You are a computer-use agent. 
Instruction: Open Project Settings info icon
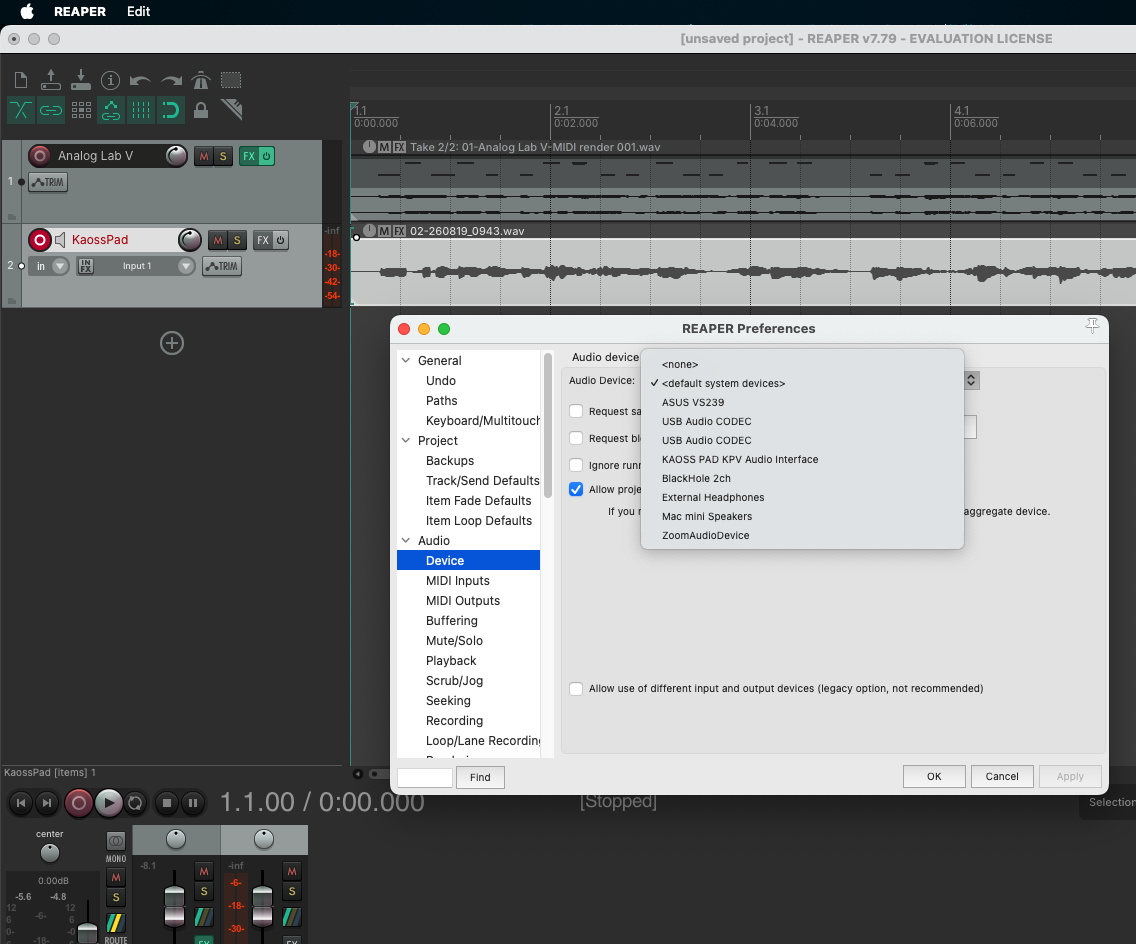tap(110, 80)
